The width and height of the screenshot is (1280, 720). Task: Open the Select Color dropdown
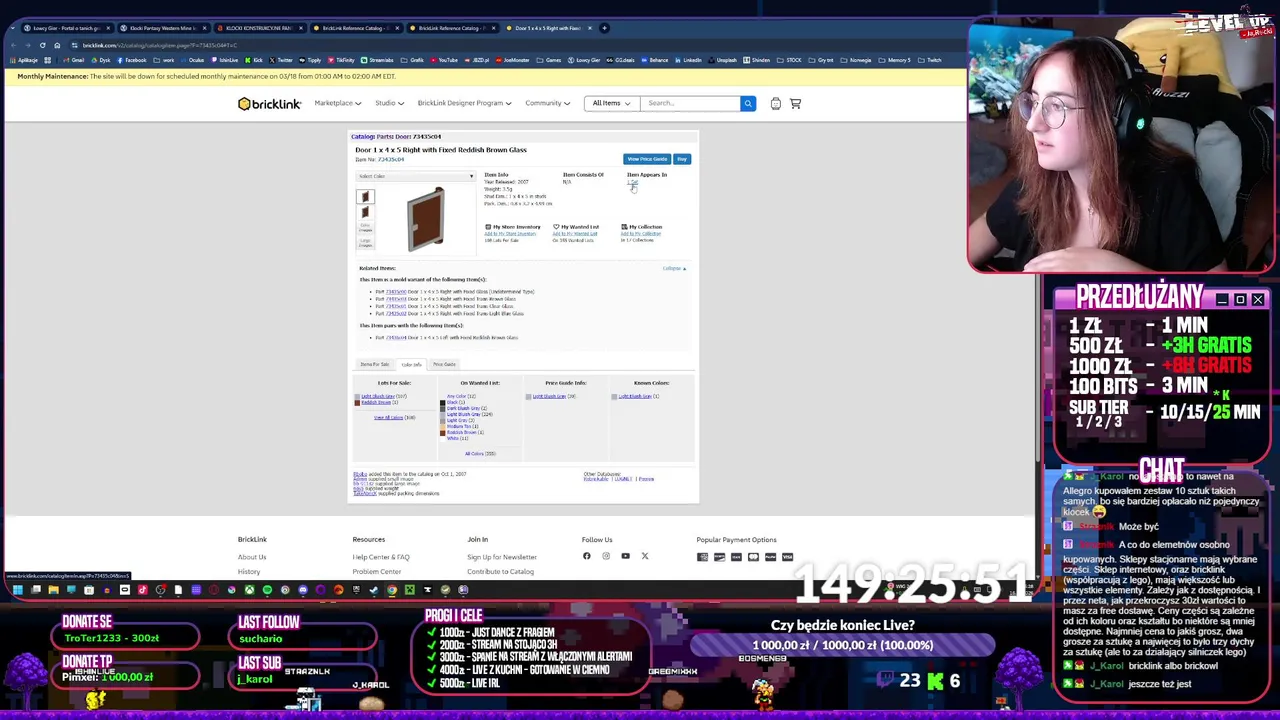(x=415, y=176)
